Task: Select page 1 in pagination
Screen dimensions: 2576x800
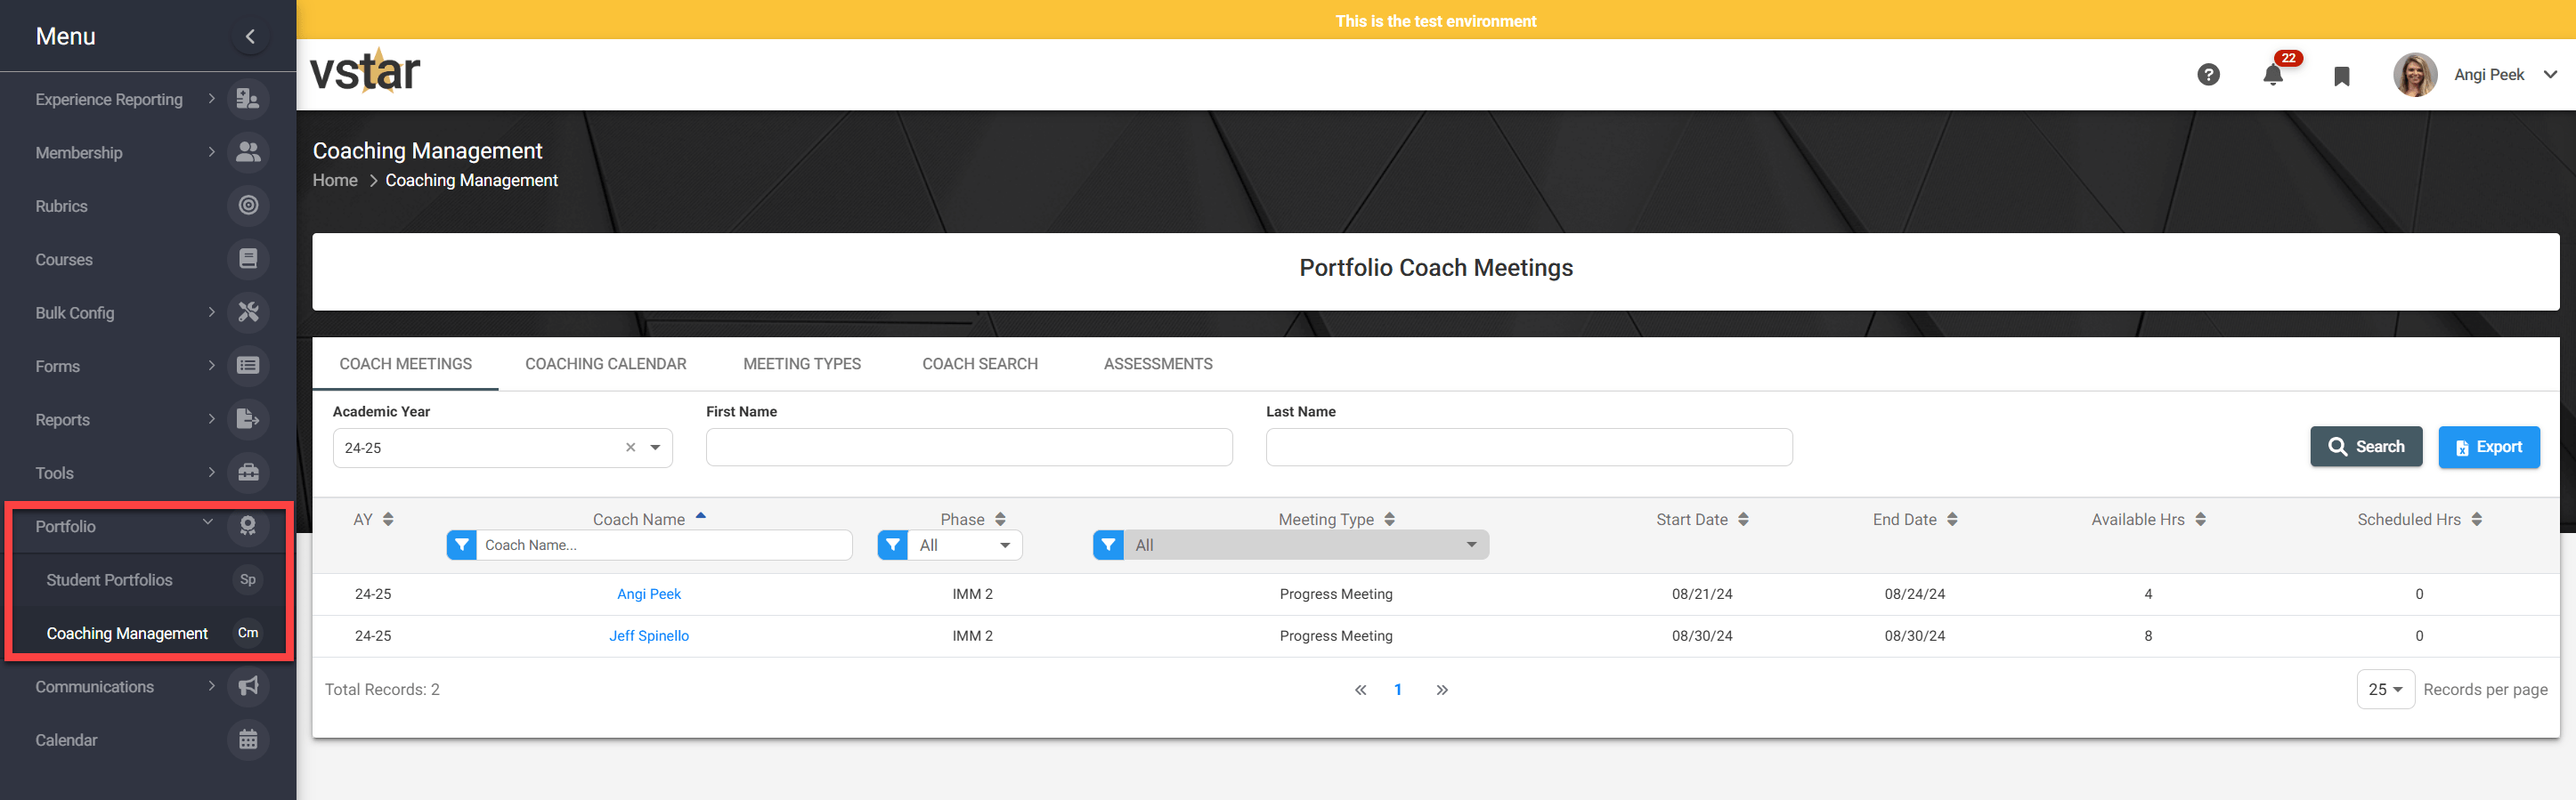Action: (x=1398, y=690)
